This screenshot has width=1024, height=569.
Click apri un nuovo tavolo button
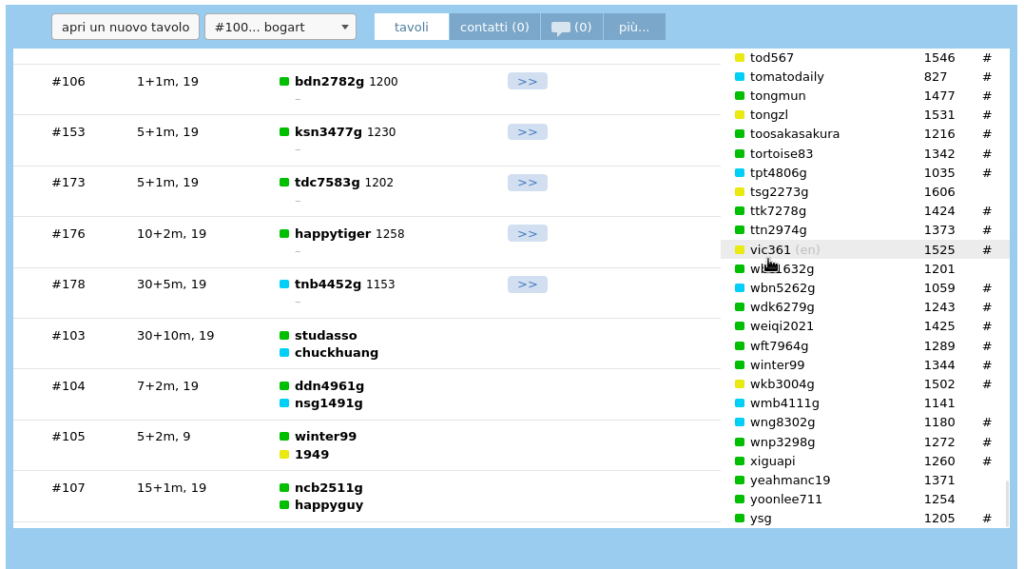(x=125, y=27)
